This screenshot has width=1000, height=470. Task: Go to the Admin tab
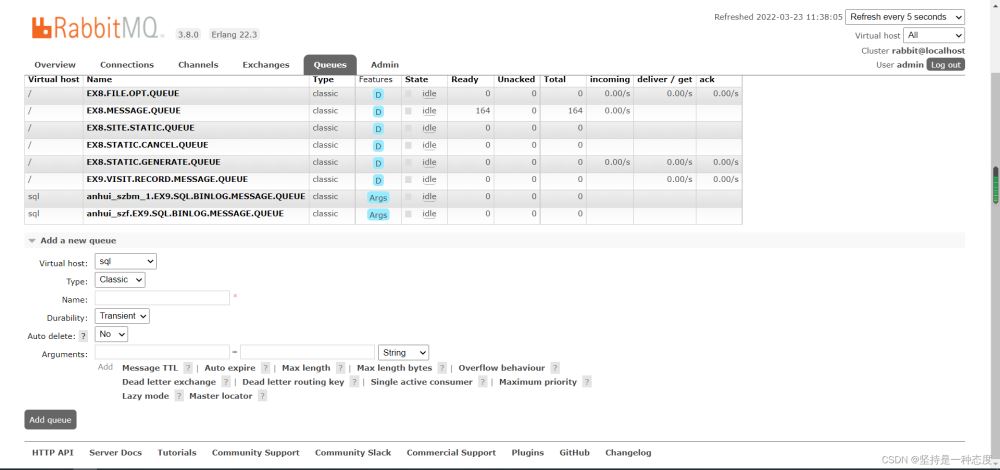(384, 65)
